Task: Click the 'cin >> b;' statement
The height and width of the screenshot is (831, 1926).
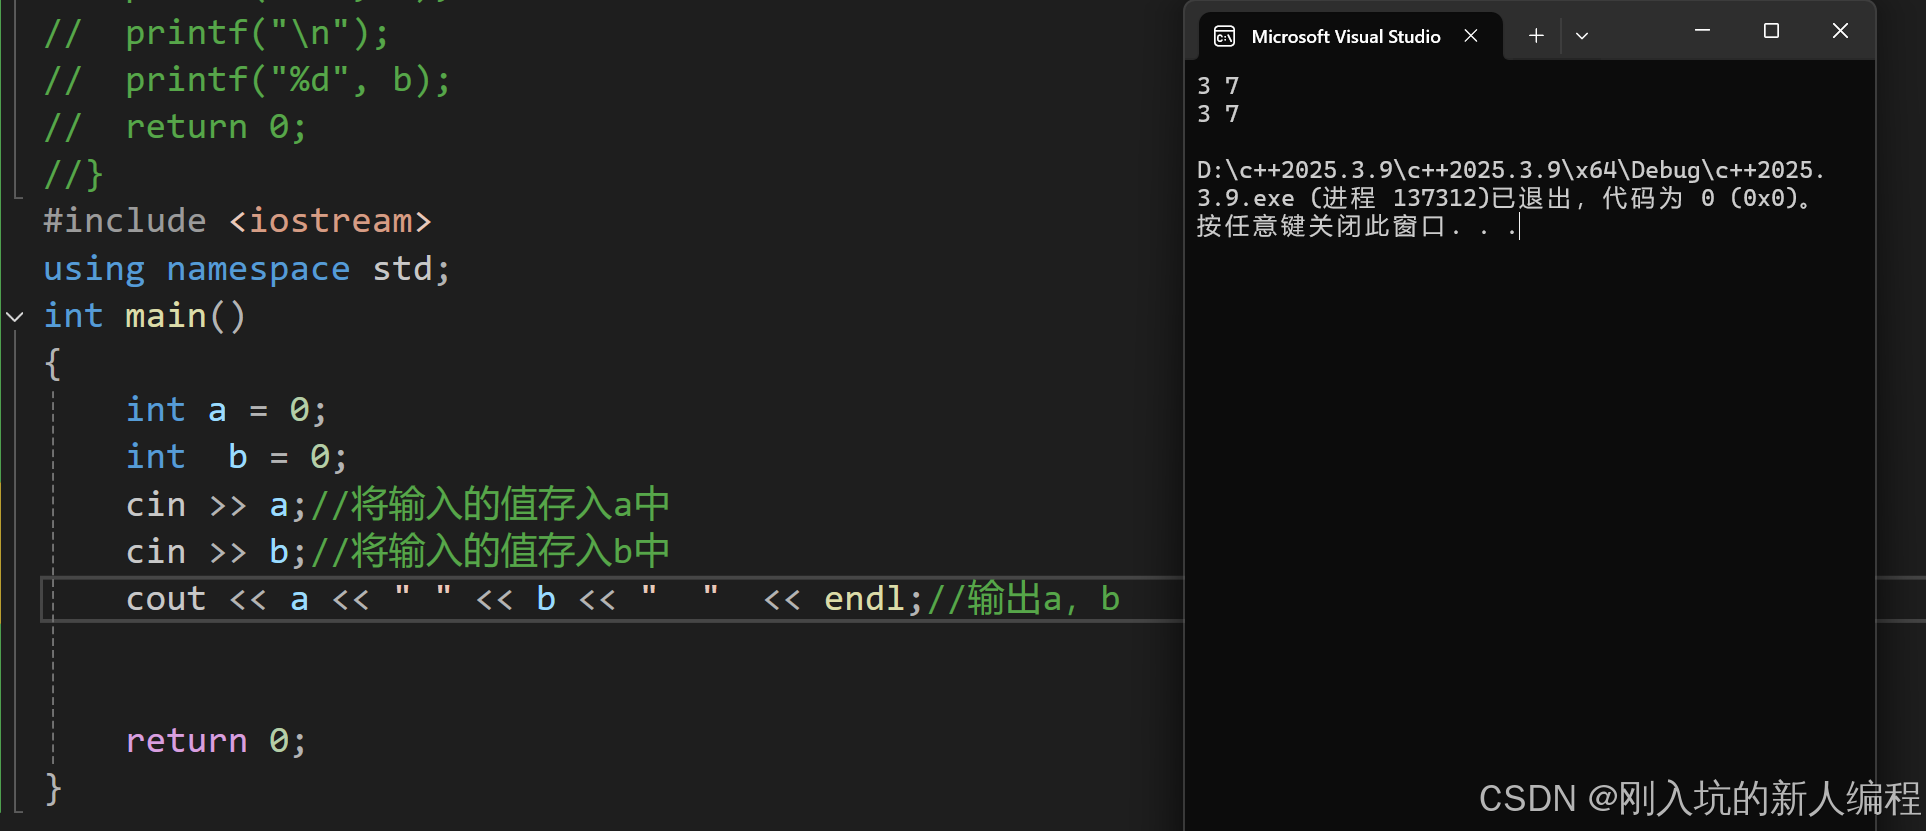Action: tap(216, 552)
